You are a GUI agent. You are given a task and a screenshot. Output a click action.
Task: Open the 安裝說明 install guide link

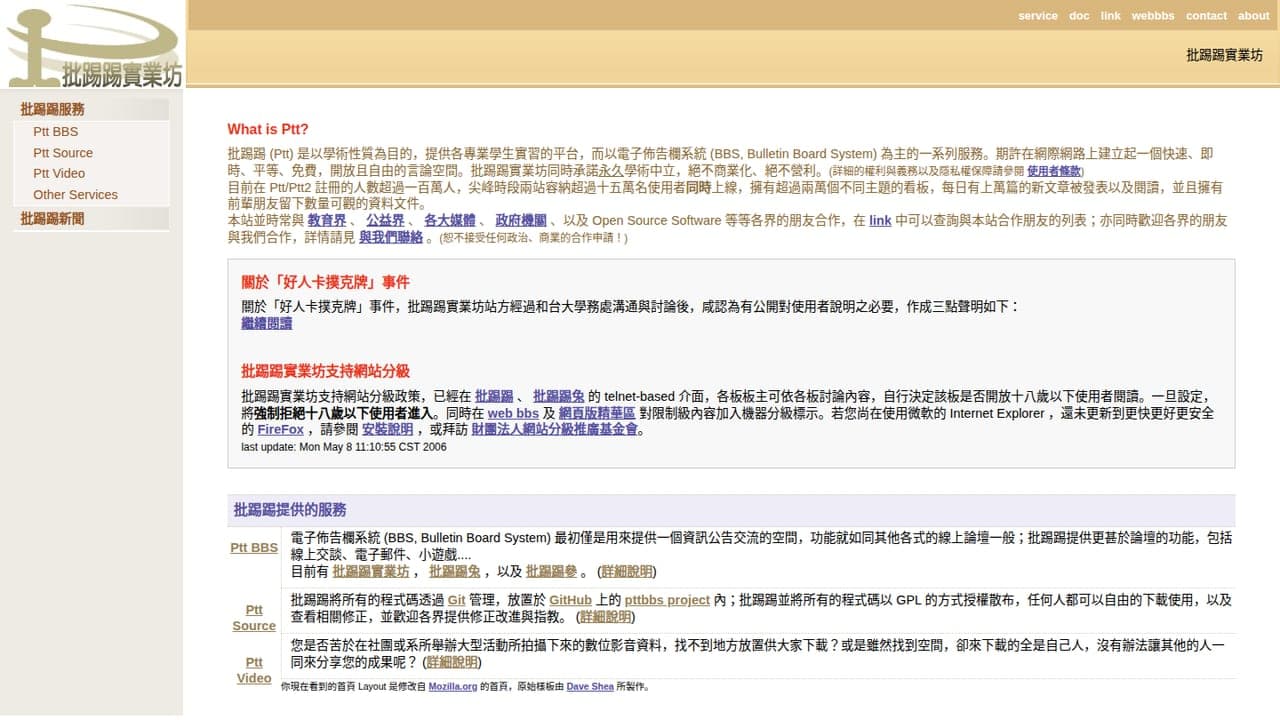[x=387, y=430]
